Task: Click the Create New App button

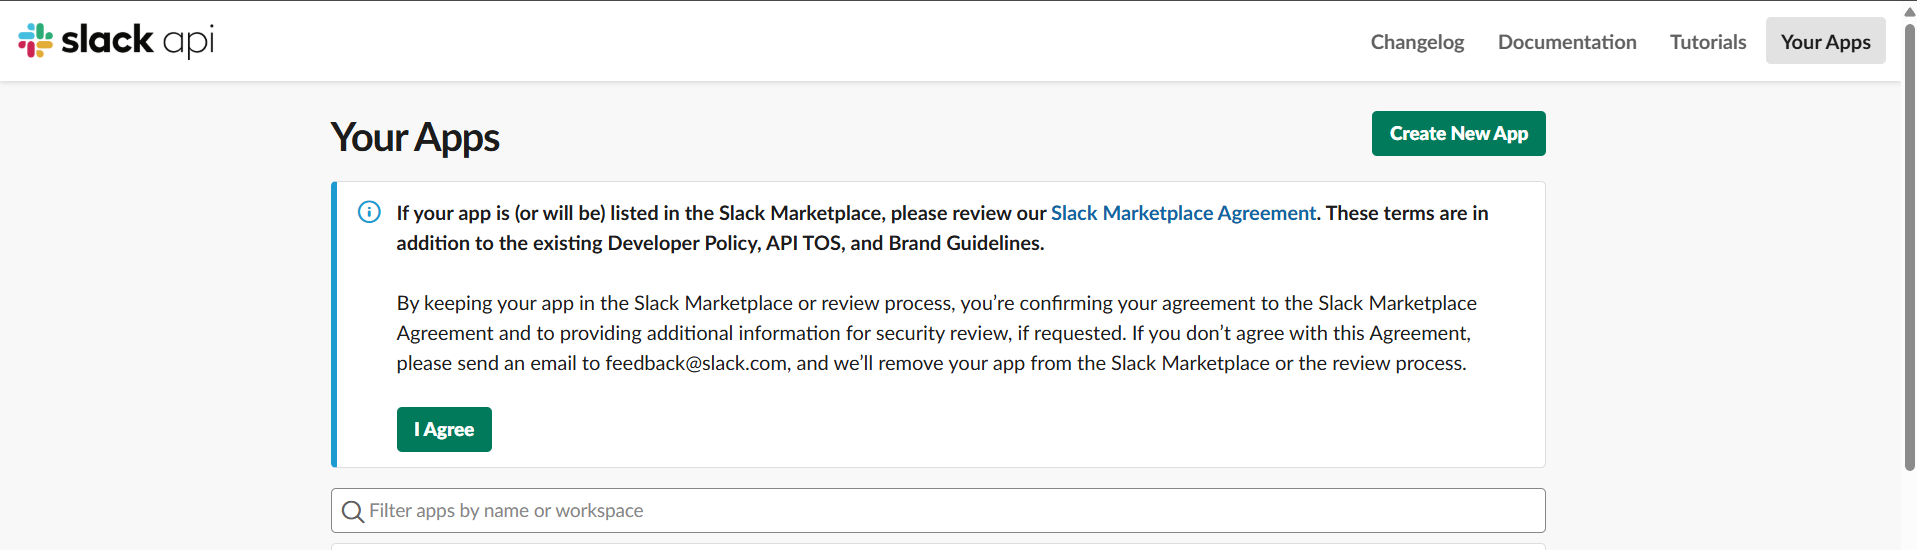Action: [x=1458, y=134]
